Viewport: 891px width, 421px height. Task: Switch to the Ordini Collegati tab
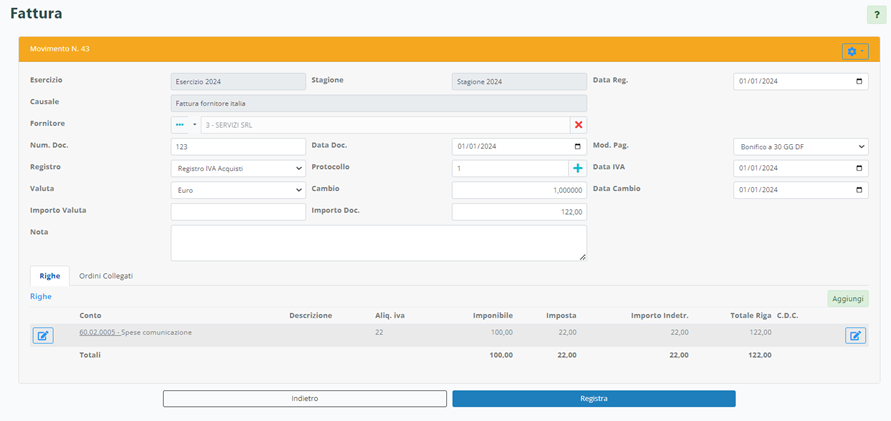106,275
